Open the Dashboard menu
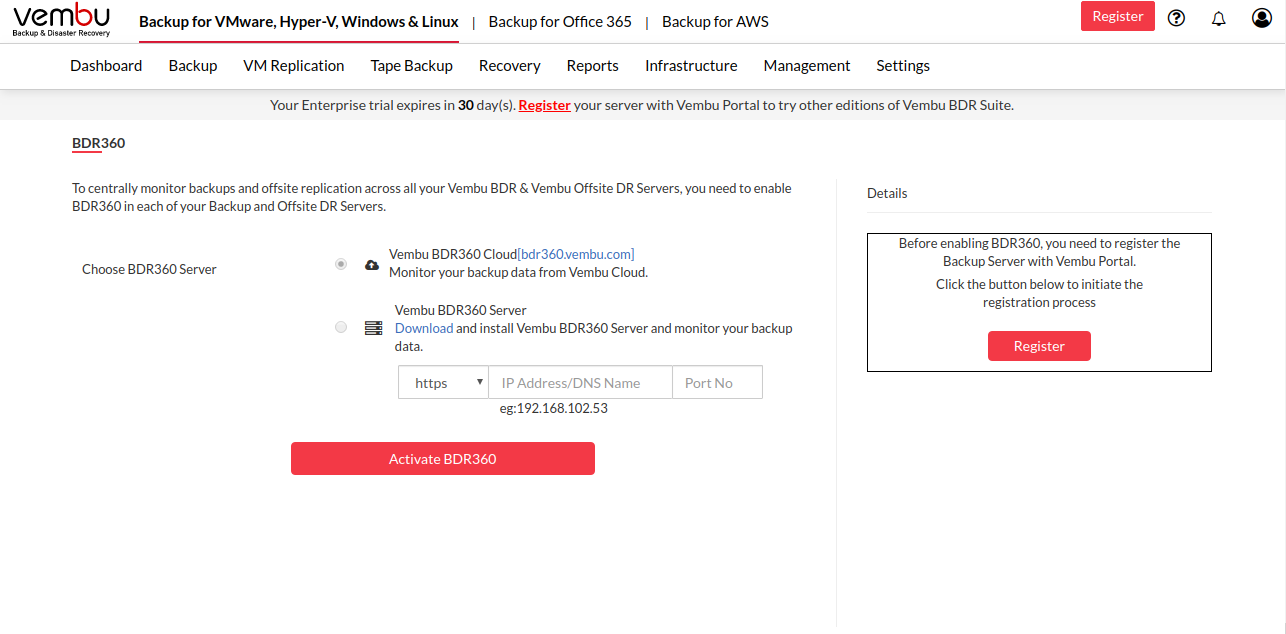This screenshot has width=1286, height=634. tap(106, 65)
